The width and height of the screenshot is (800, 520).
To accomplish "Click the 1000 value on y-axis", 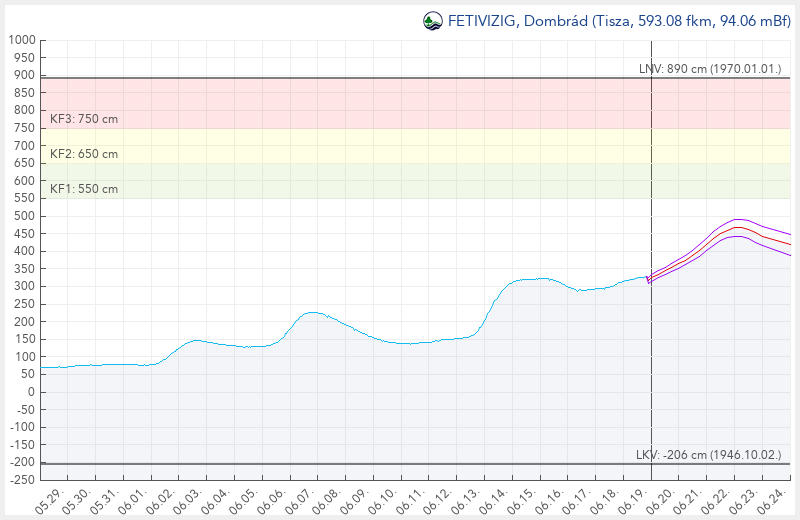I will pyautogui.click(x=21, y=40).
